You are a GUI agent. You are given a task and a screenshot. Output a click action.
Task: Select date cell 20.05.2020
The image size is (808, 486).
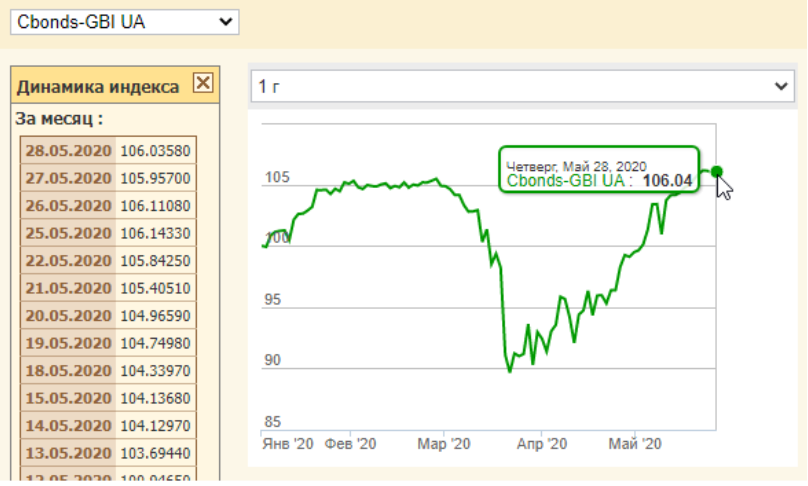[68, 315]
